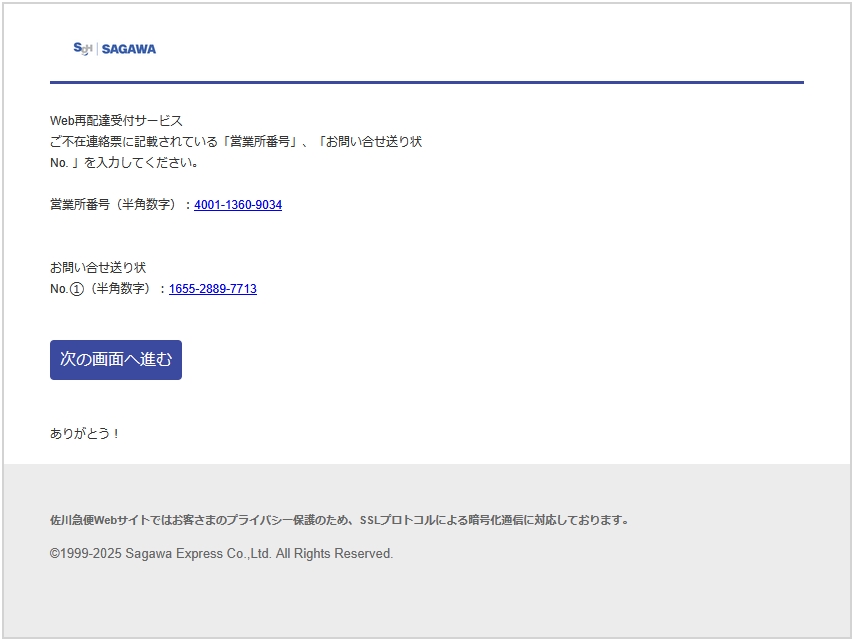854x642 pixels.
Task: Click the 「No.」を入力してください text line
Action: pyautogui.click(x=125, y=163)
